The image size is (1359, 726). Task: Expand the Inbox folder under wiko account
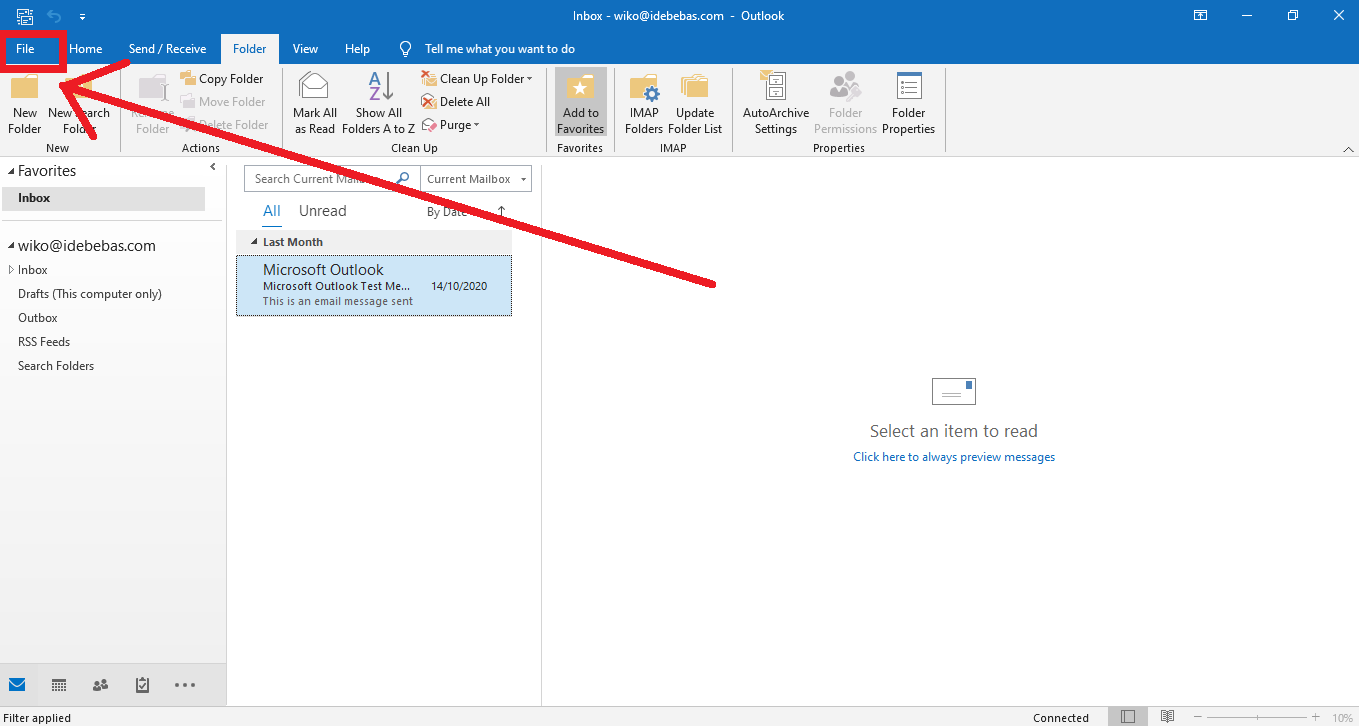tap(11, 270)
